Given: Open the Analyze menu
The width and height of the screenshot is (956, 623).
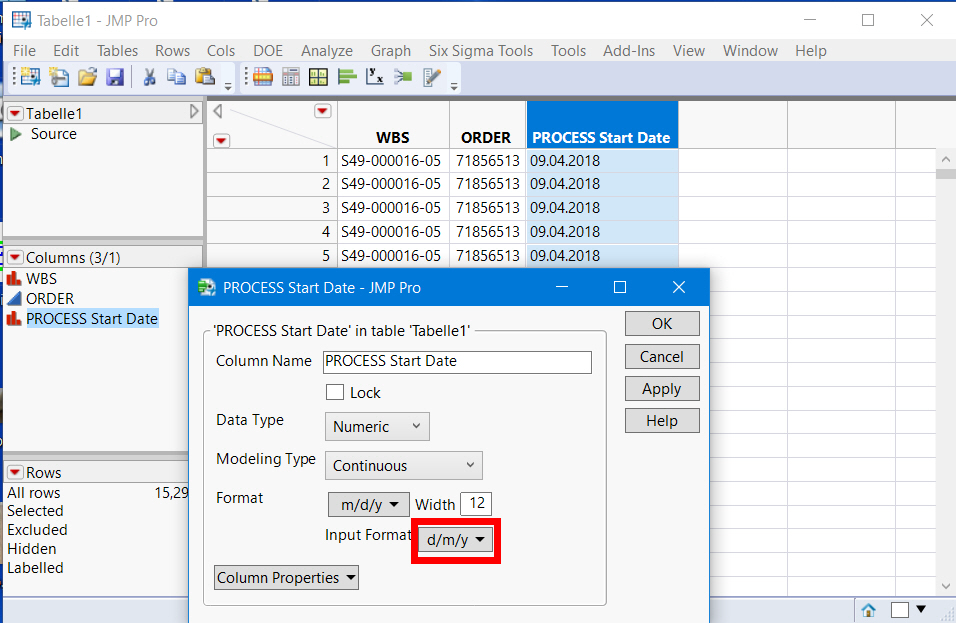Looking at the screenshot, I should [326, 51].
